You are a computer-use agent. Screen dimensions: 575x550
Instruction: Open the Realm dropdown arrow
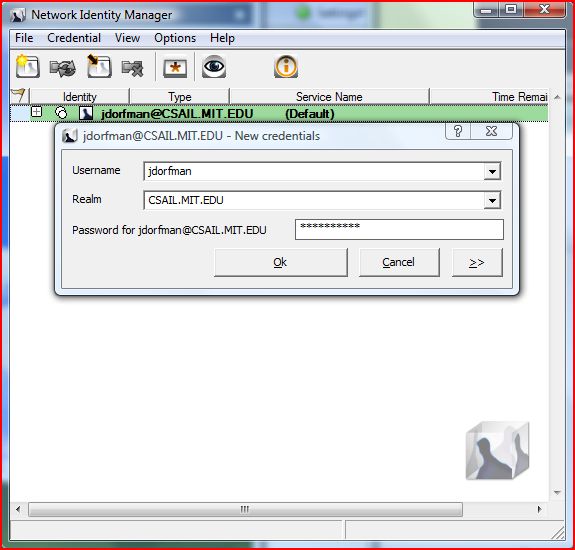pyautogui.click(x=492, y=200)
